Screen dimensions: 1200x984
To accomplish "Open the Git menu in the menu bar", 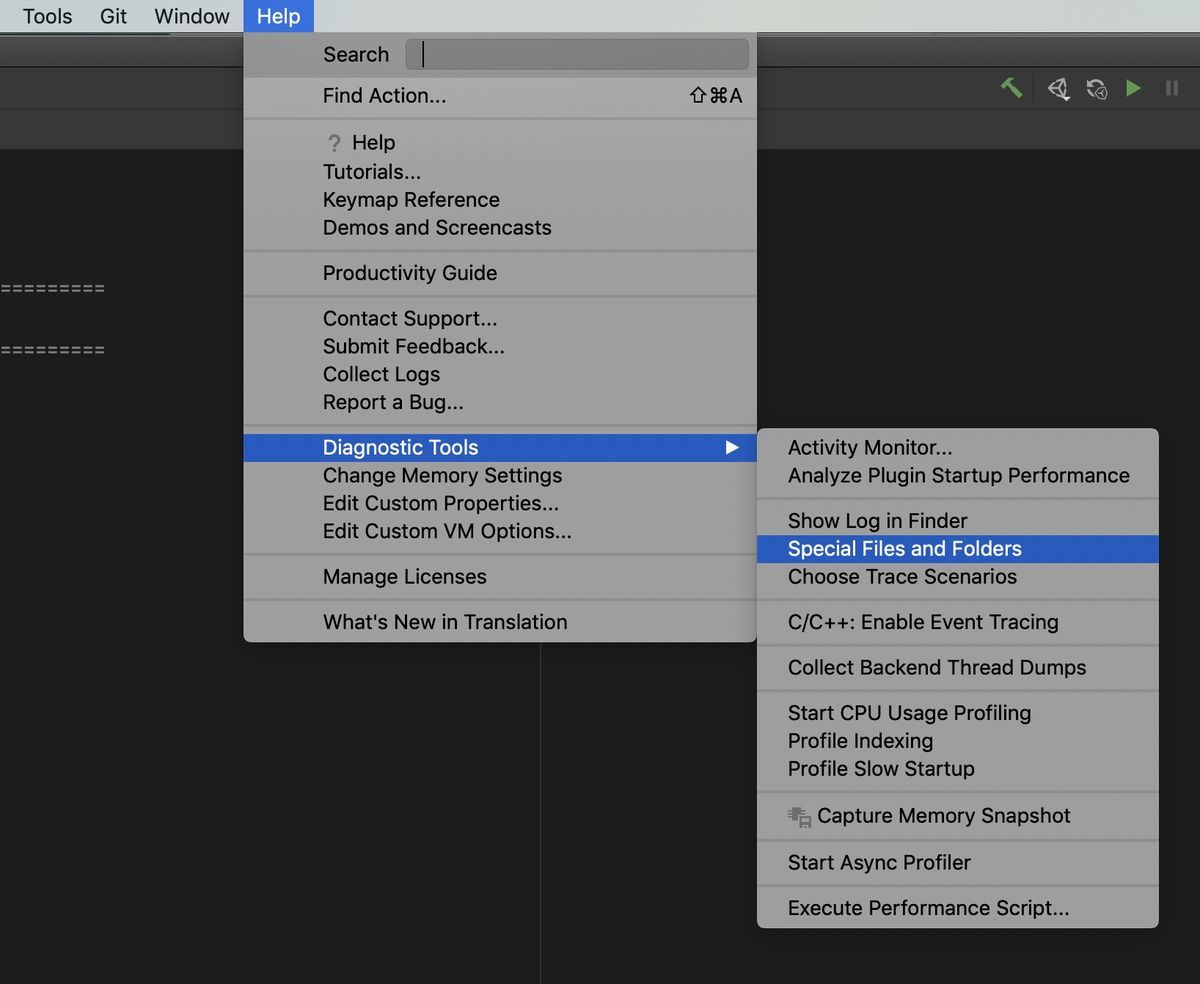I will click(114, 16).
